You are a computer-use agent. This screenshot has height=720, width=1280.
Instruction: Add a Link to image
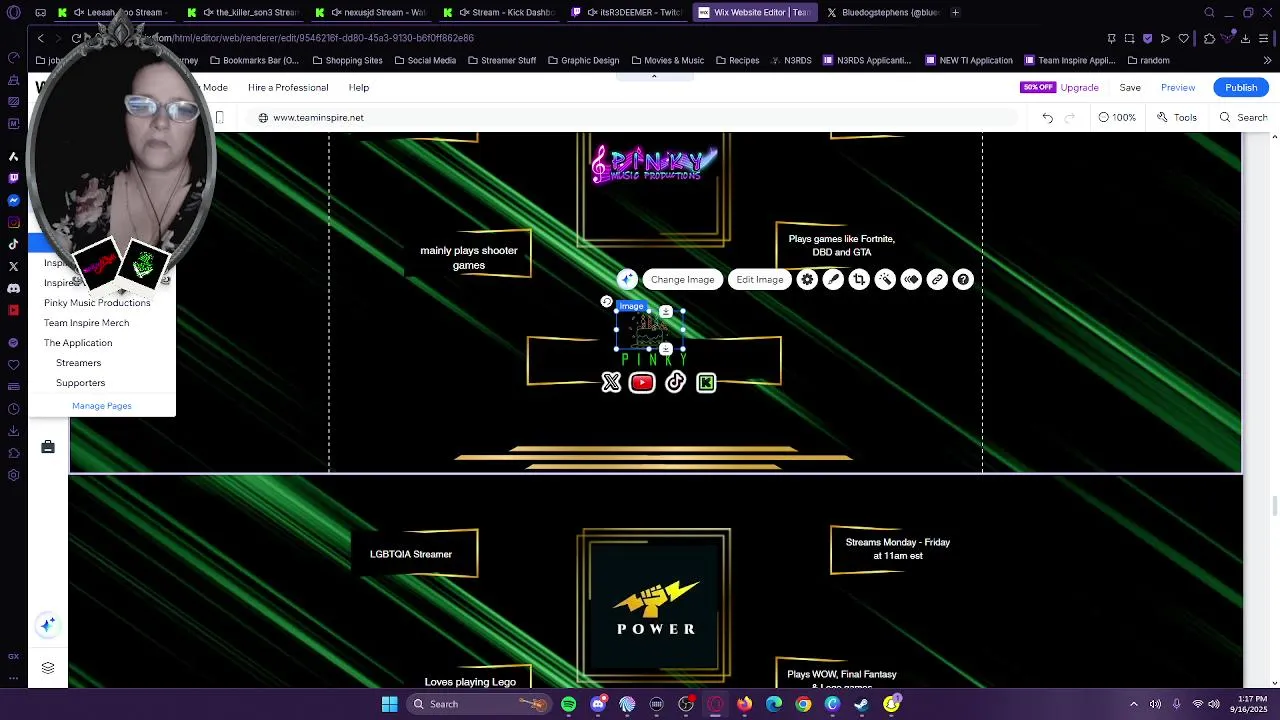coord(937,280)
